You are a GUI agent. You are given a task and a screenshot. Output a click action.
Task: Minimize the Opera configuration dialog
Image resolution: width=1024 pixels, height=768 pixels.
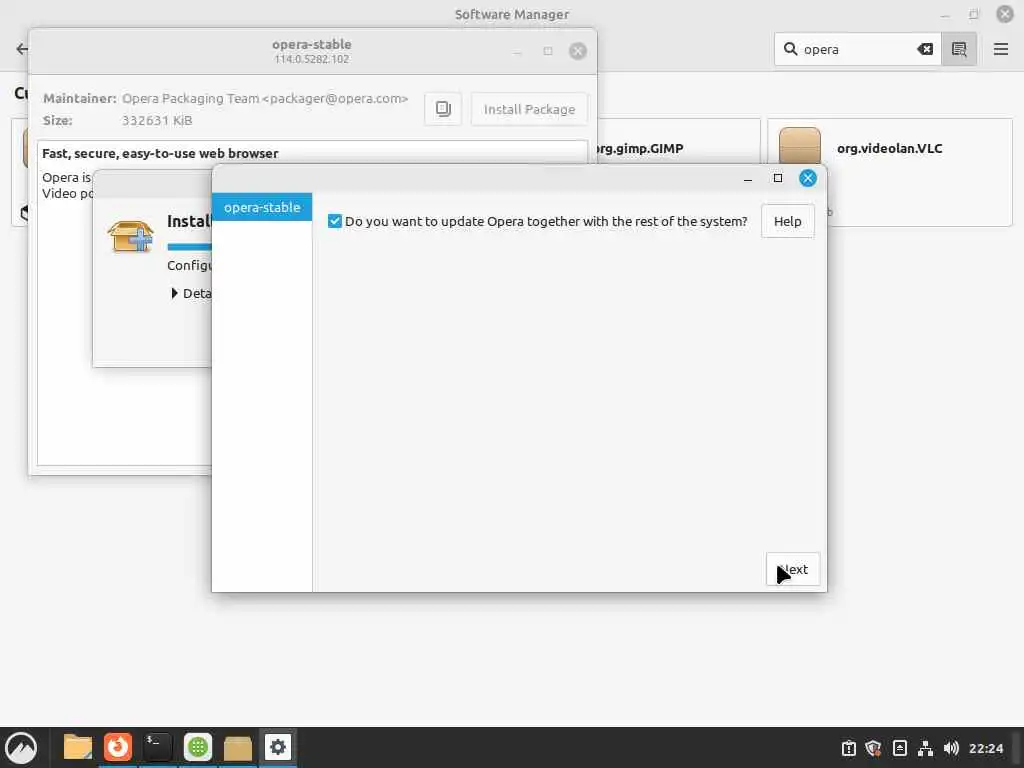[x=748, y=178]
